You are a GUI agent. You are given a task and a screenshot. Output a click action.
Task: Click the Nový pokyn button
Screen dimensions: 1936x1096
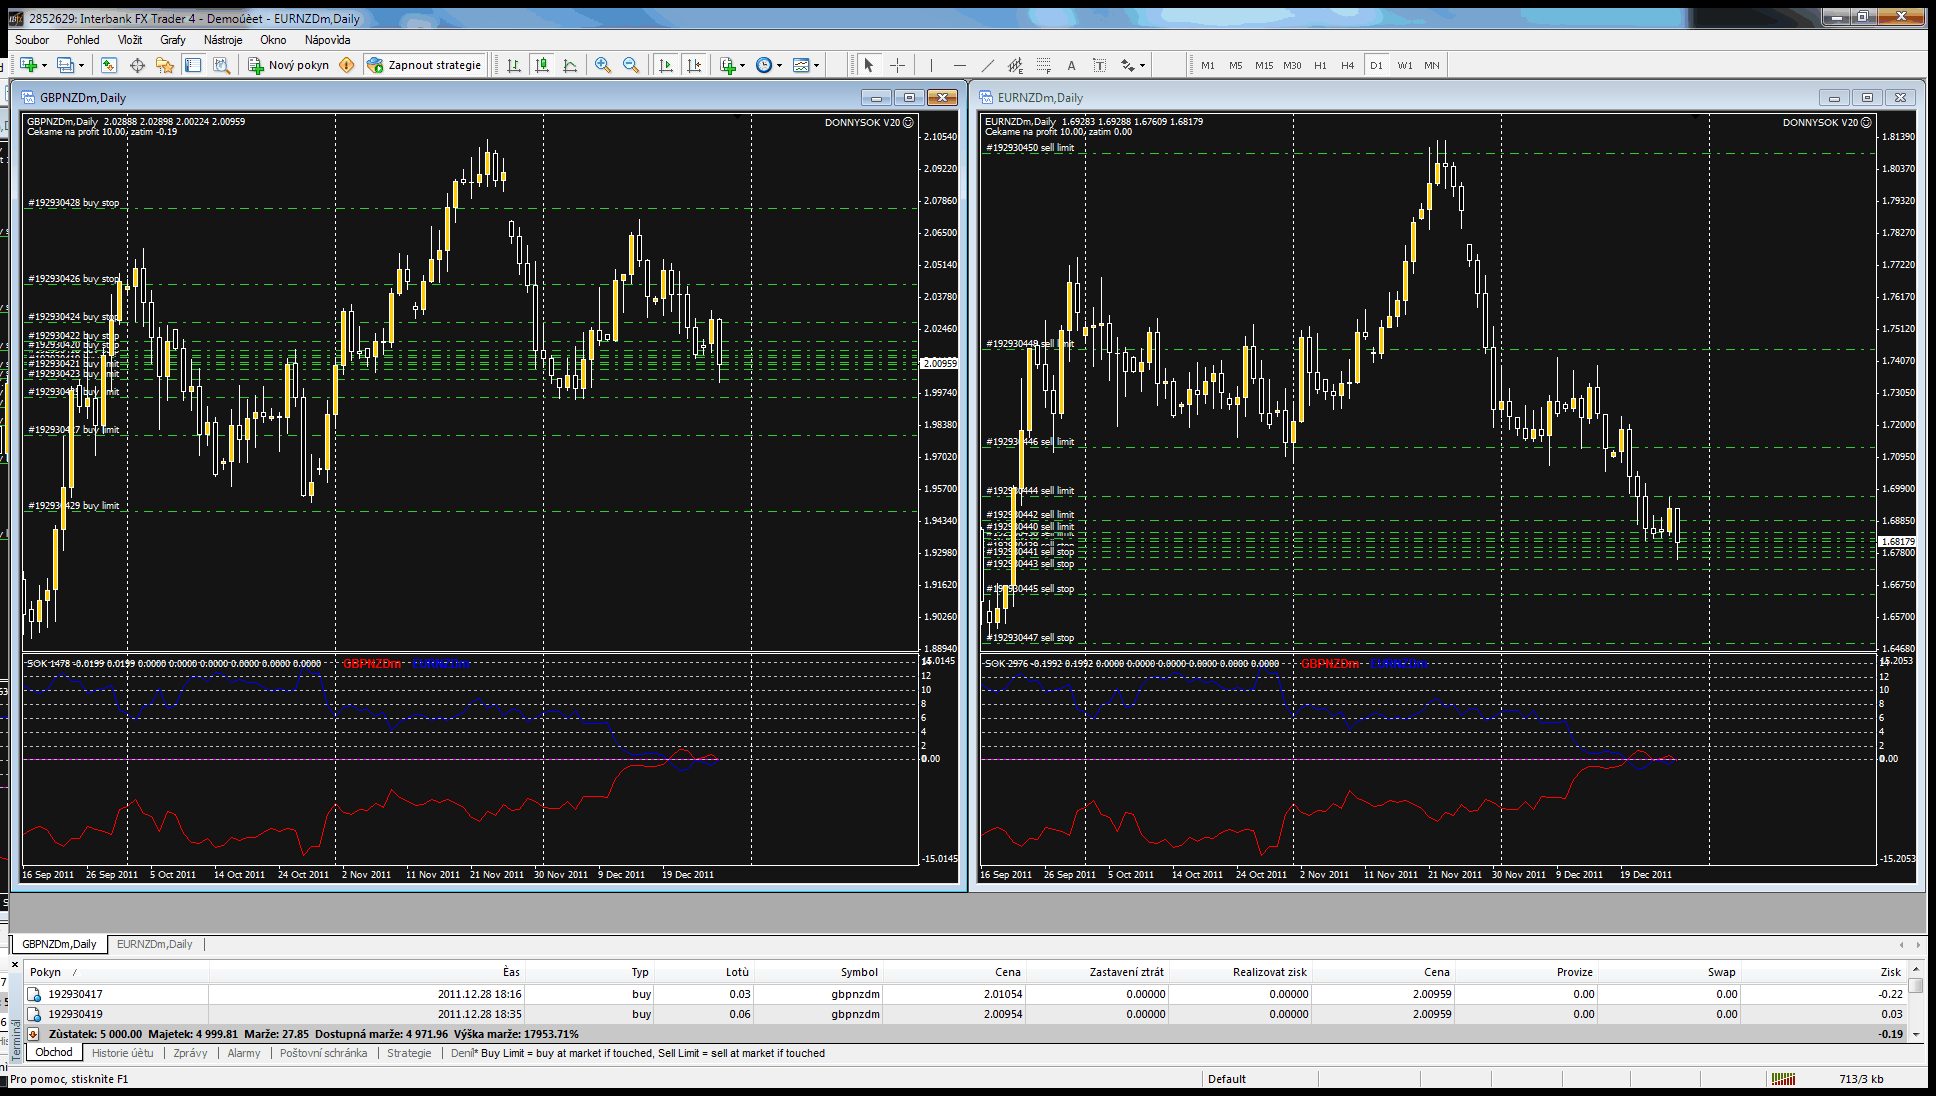pos(288,65)
